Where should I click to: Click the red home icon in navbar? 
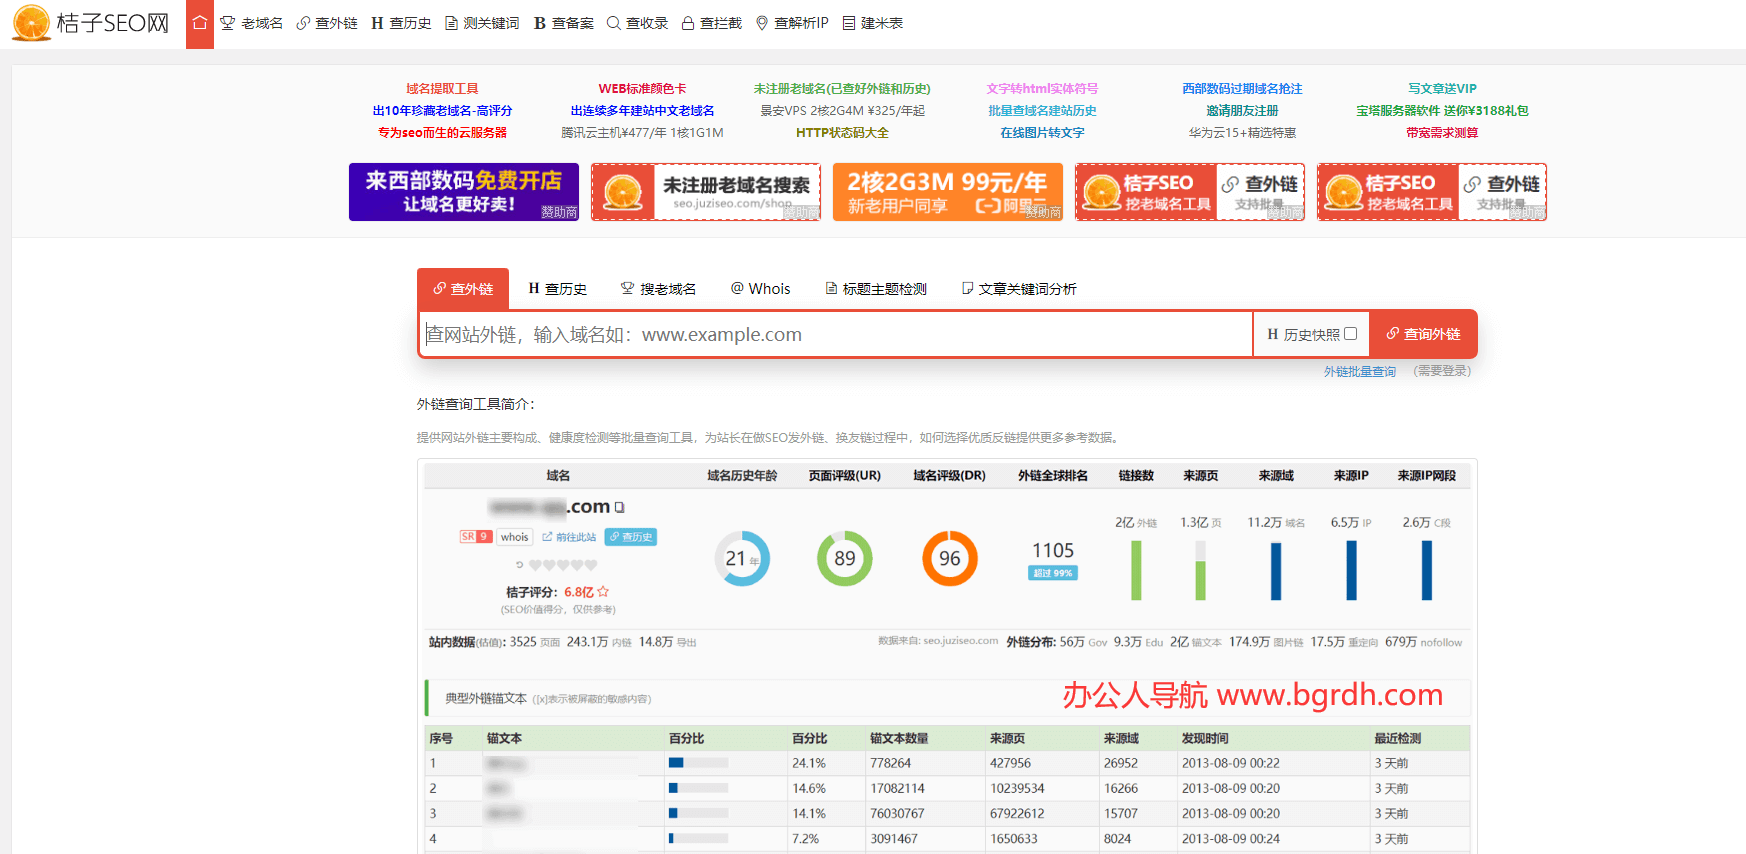(x=200, y=23)
